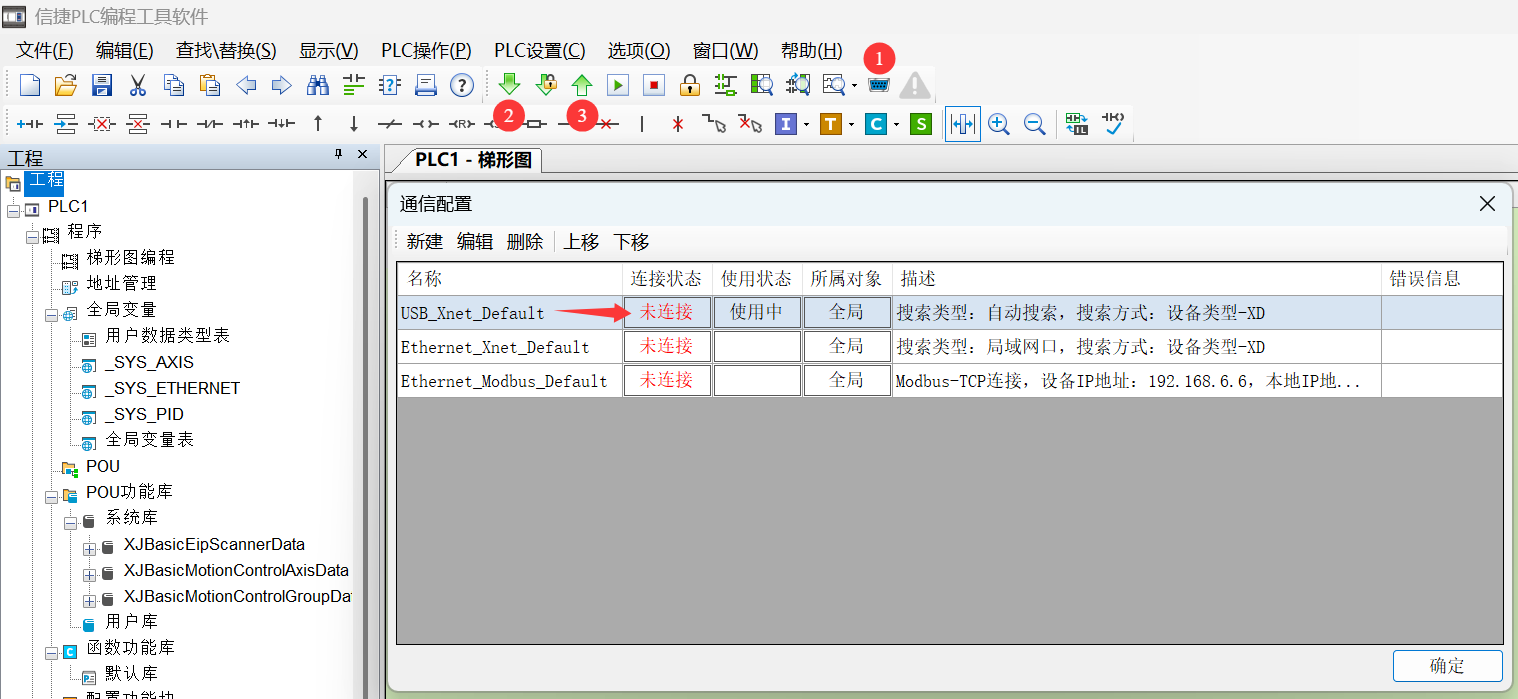Select 梯形图编程 in the project tree
The height and width of the screenshot is (699, 1518).
(130, 258)
